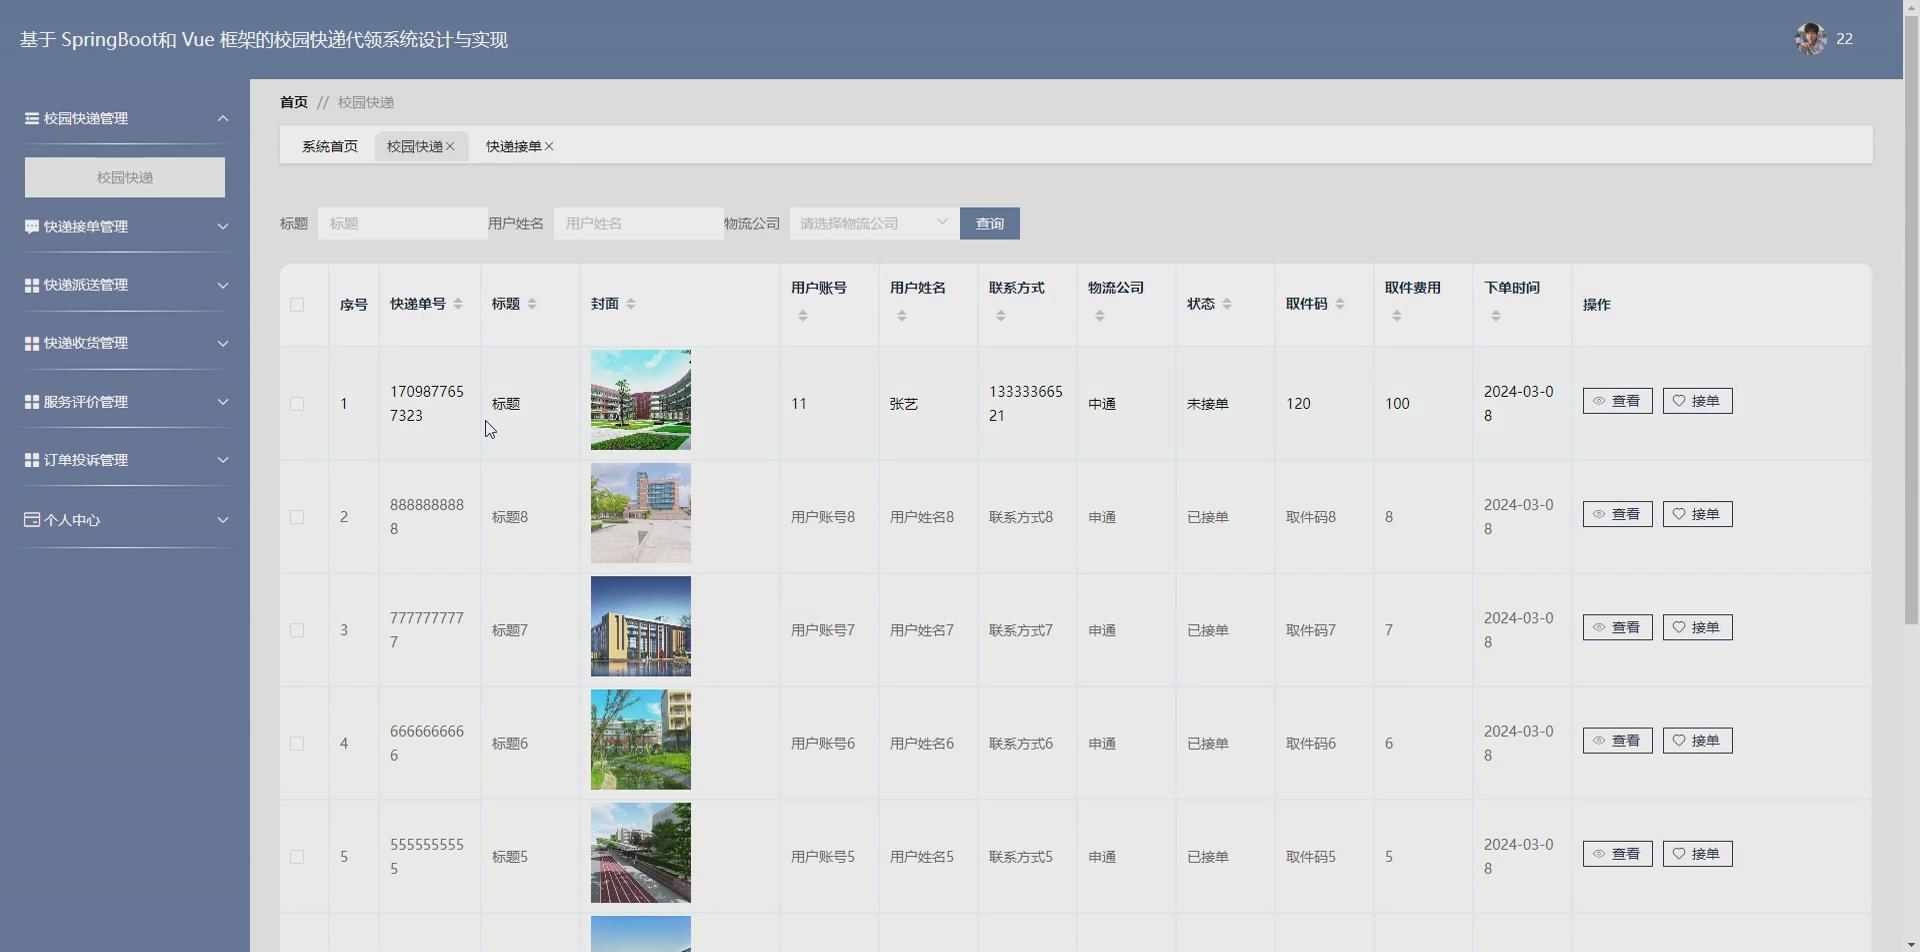Click the 服务评价管理 grid icon

[x=32, y=402]
